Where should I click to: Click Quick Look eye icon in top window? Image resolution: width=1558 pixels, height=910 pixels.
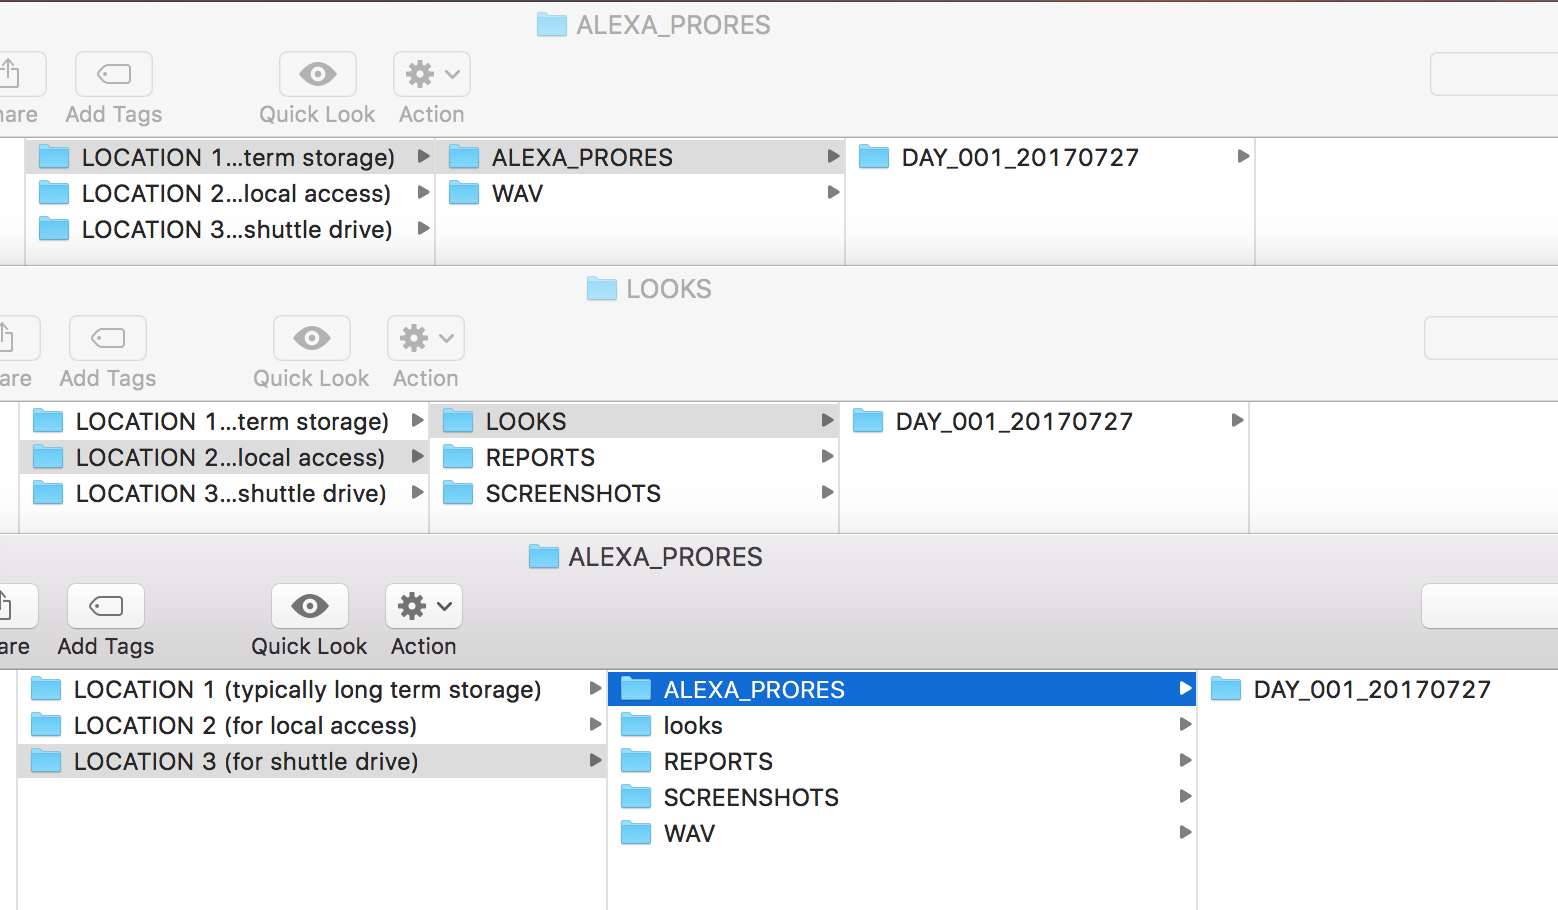[x=317, y=75]
